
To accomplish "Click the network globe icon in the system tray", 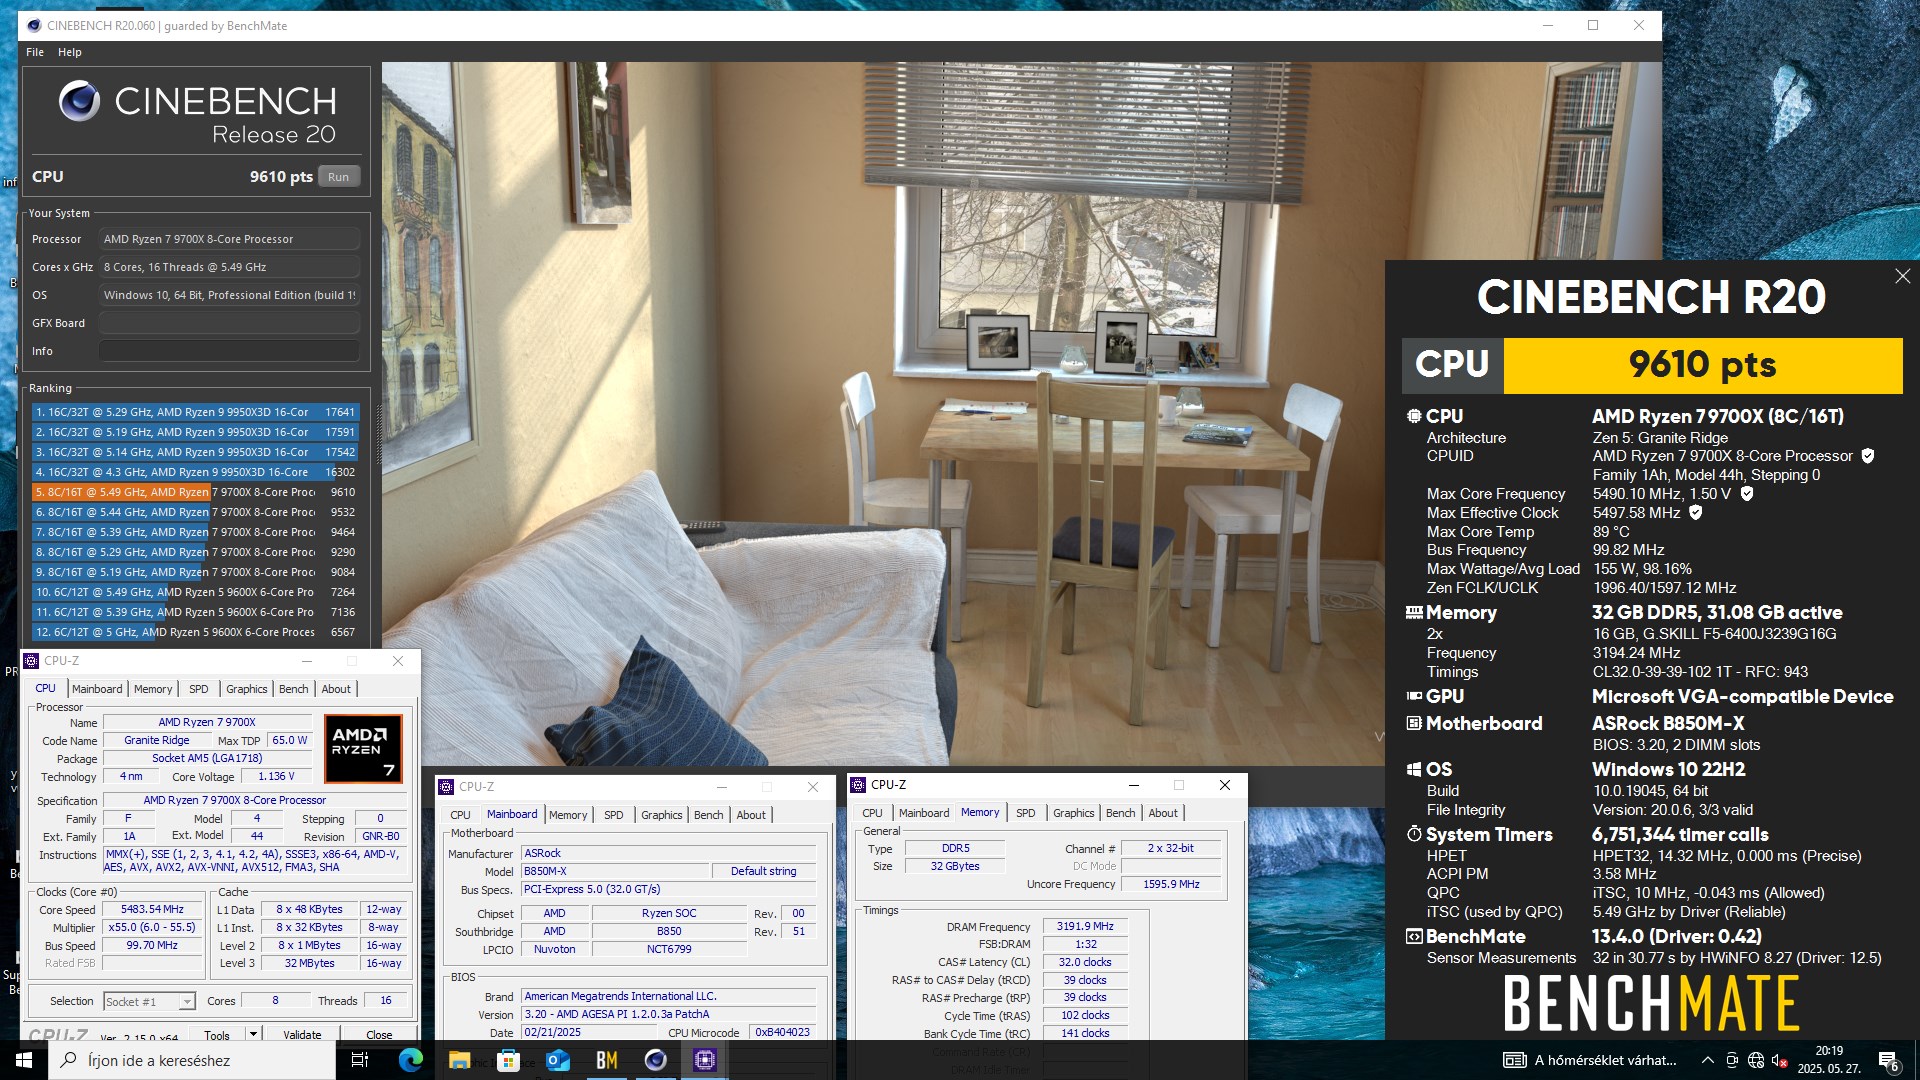I will pyautogui.click(x=1756, y=1060).
